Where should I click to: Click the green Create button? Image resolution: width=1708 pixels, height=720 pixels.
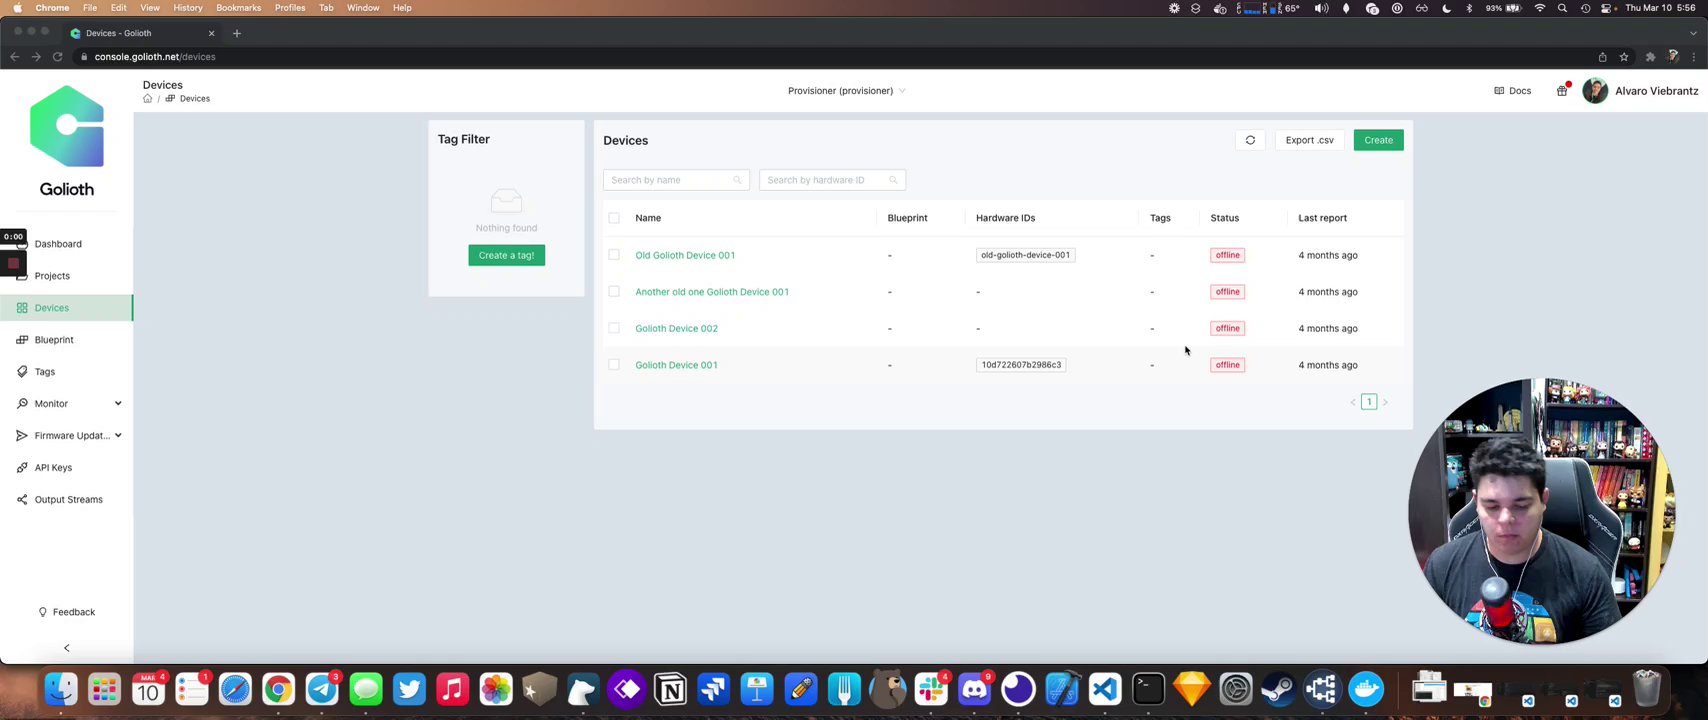point(1378,140)
